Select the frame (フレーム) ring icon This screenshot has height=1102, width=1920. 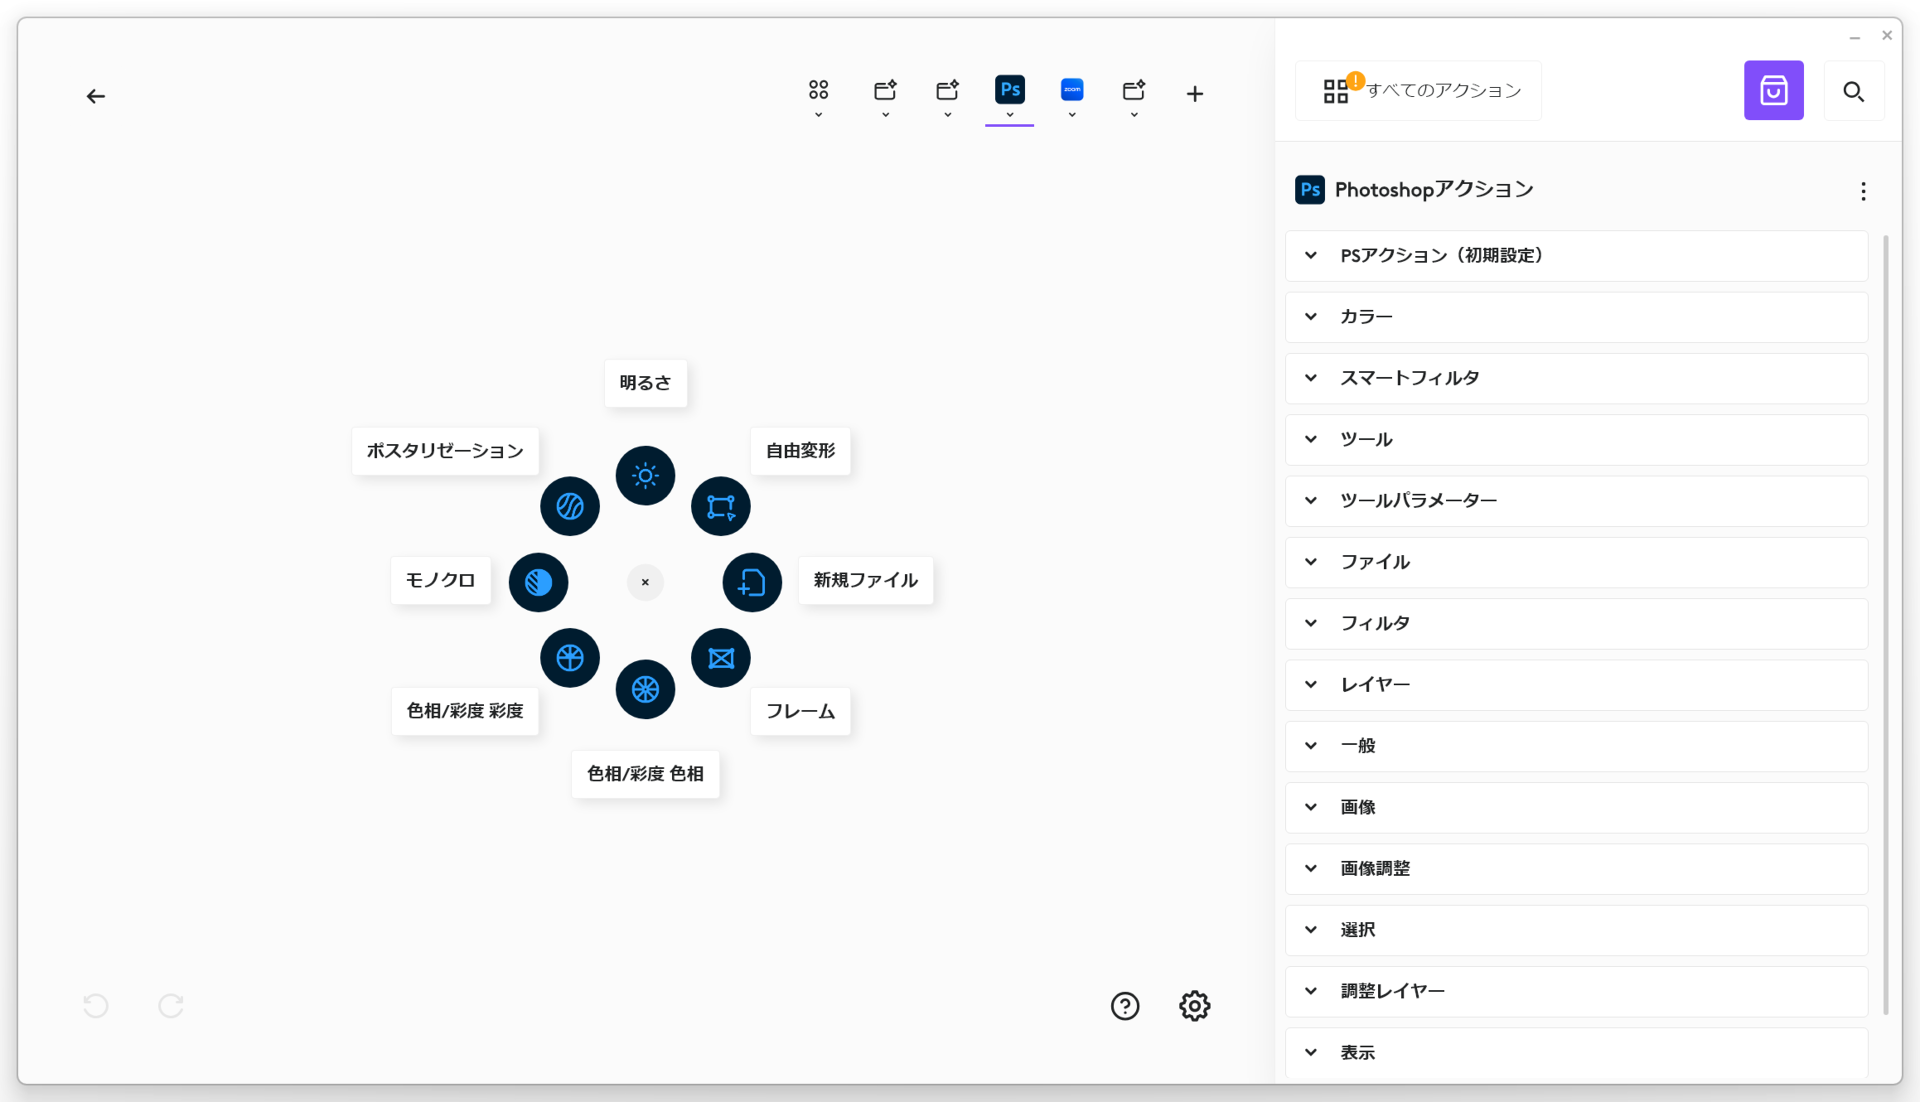click(x=720, y=658)
